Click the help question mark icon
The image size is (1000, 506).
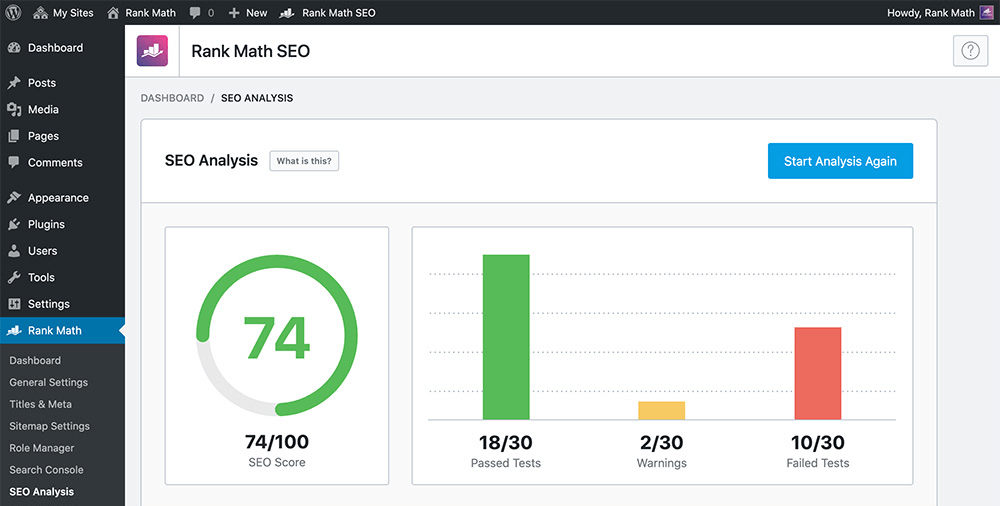click(970, 51)
